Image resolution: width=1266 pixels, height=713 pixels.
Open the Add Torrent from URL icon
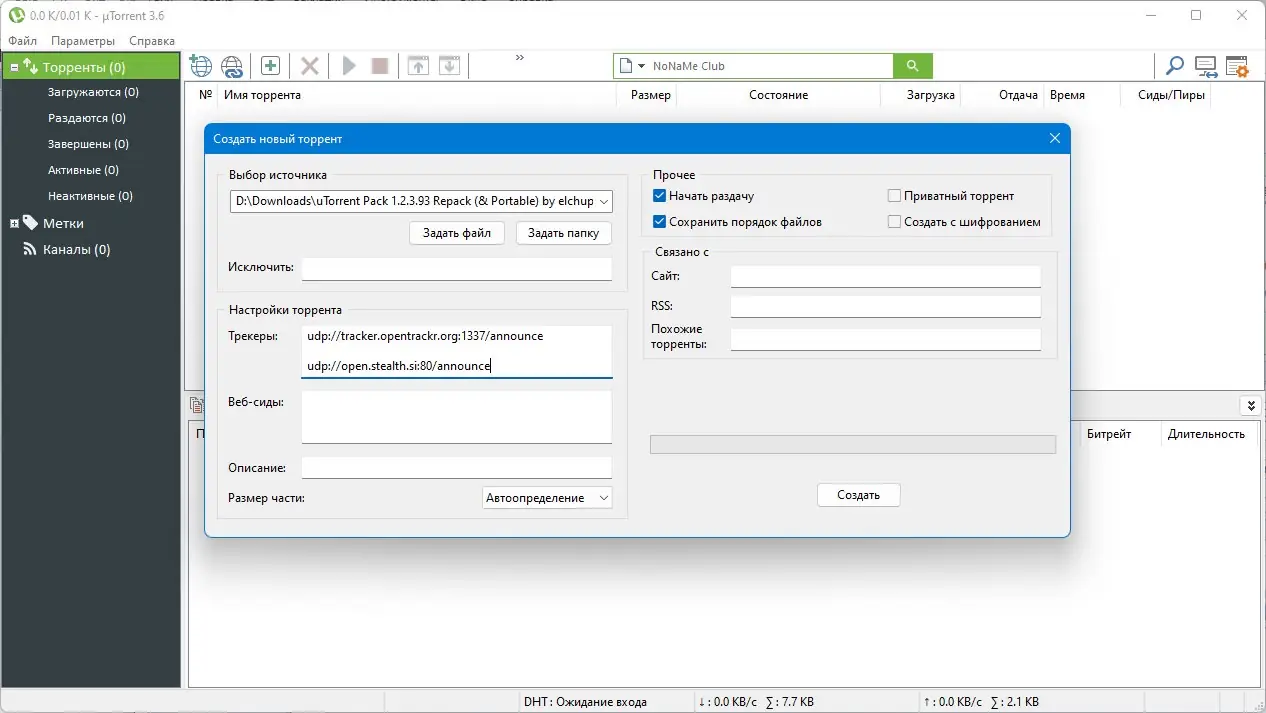coord(200,65)
